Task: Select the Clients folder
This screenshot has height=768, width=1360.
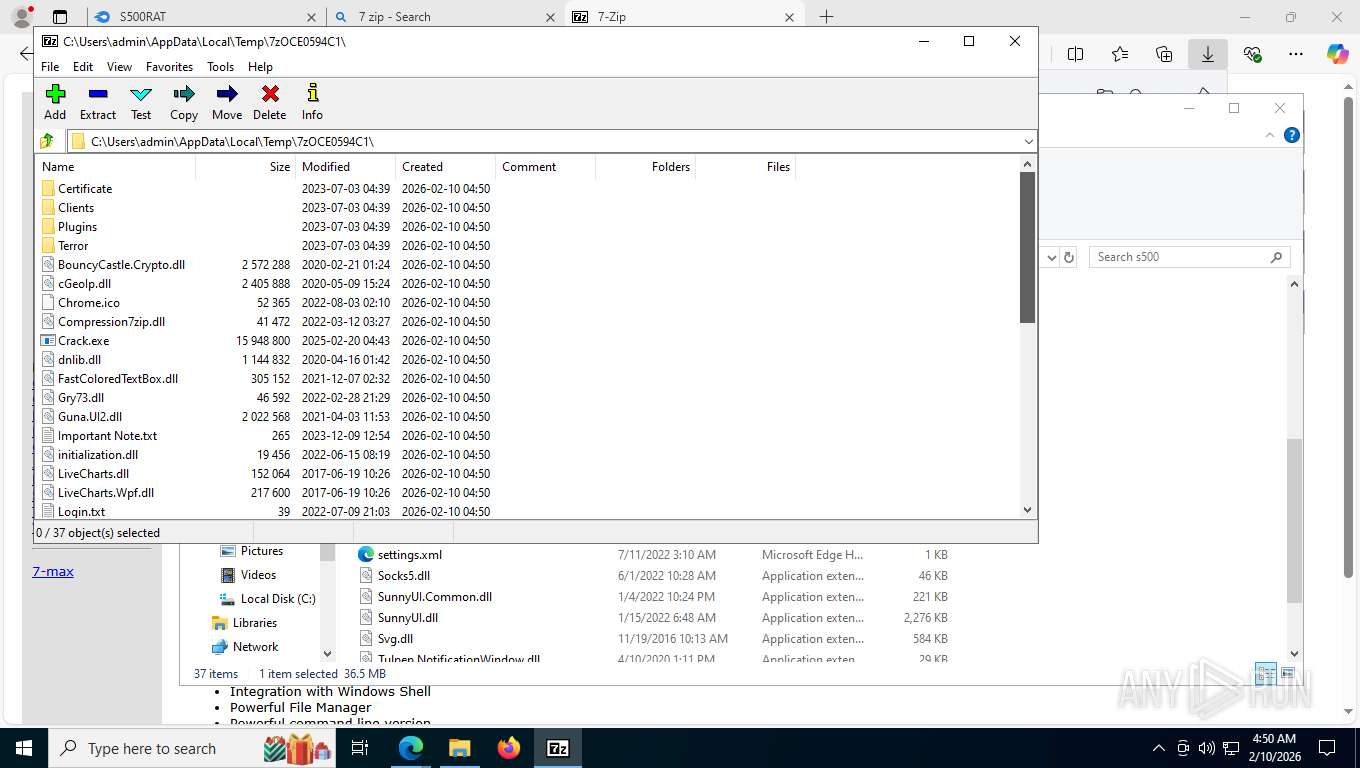Action: (76, 208)
